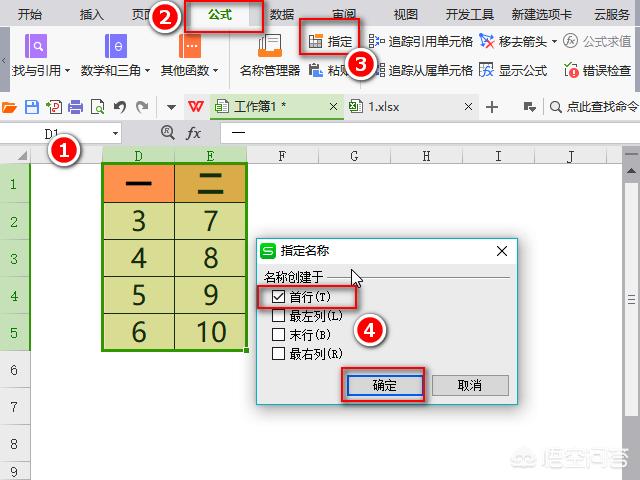Screen dimensions: 640x480
Task: Switch to the 开始 ribbon tab
Action: click(30, 14)
